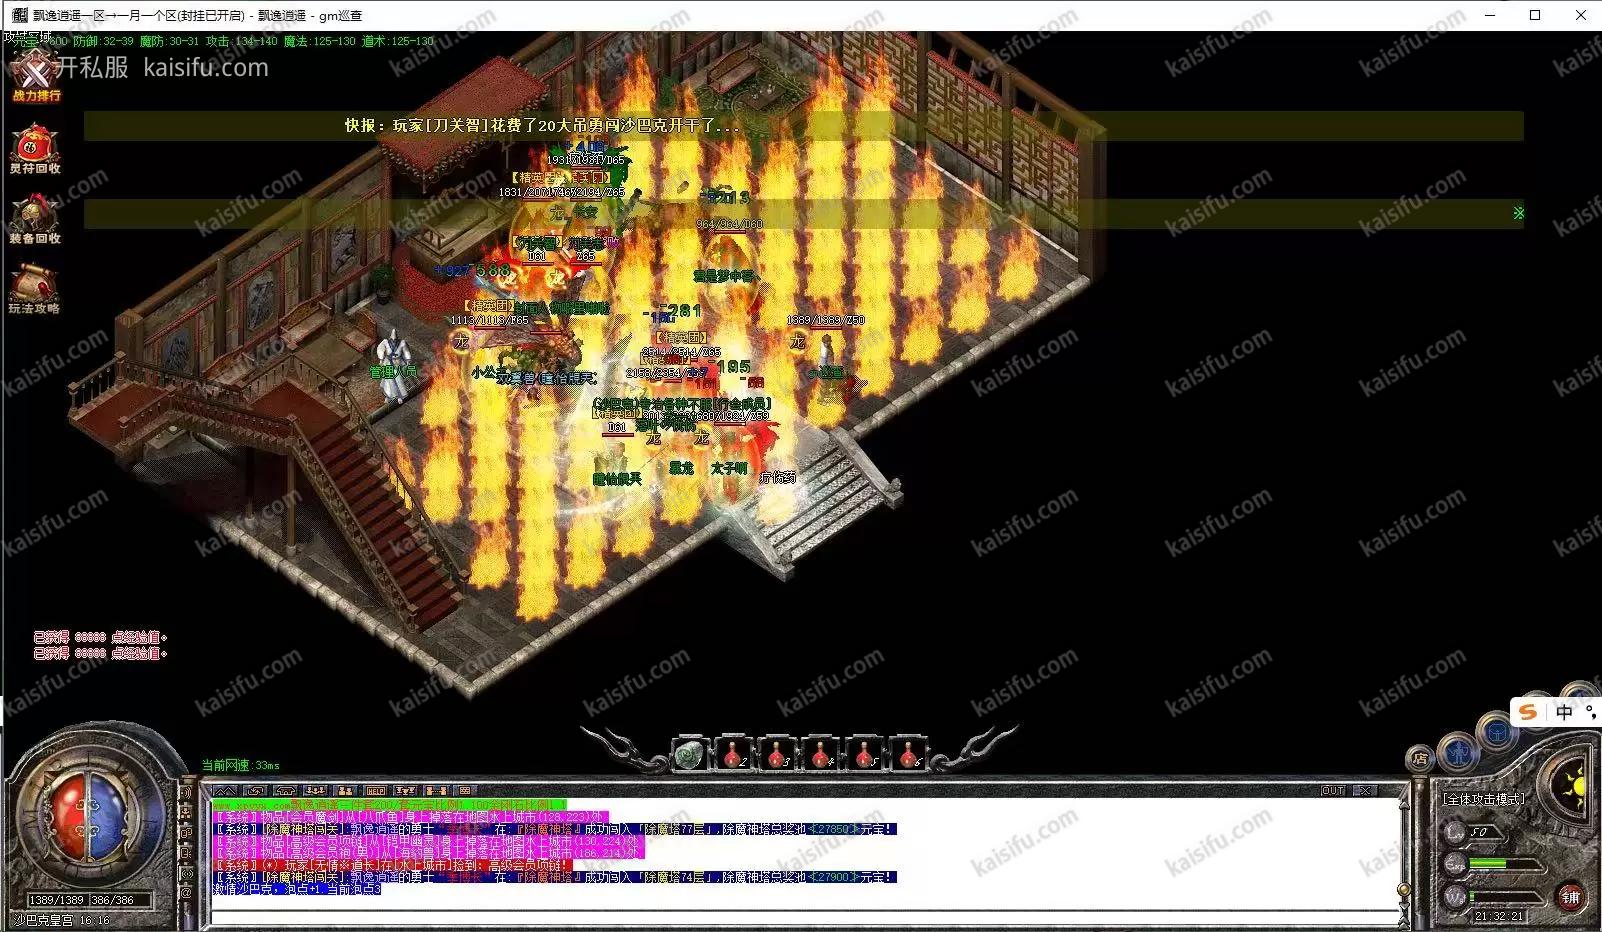1602x932 pixels.
Task: Click the 当前网速:33ms network speed text
Action: click(x=241, y=765)
